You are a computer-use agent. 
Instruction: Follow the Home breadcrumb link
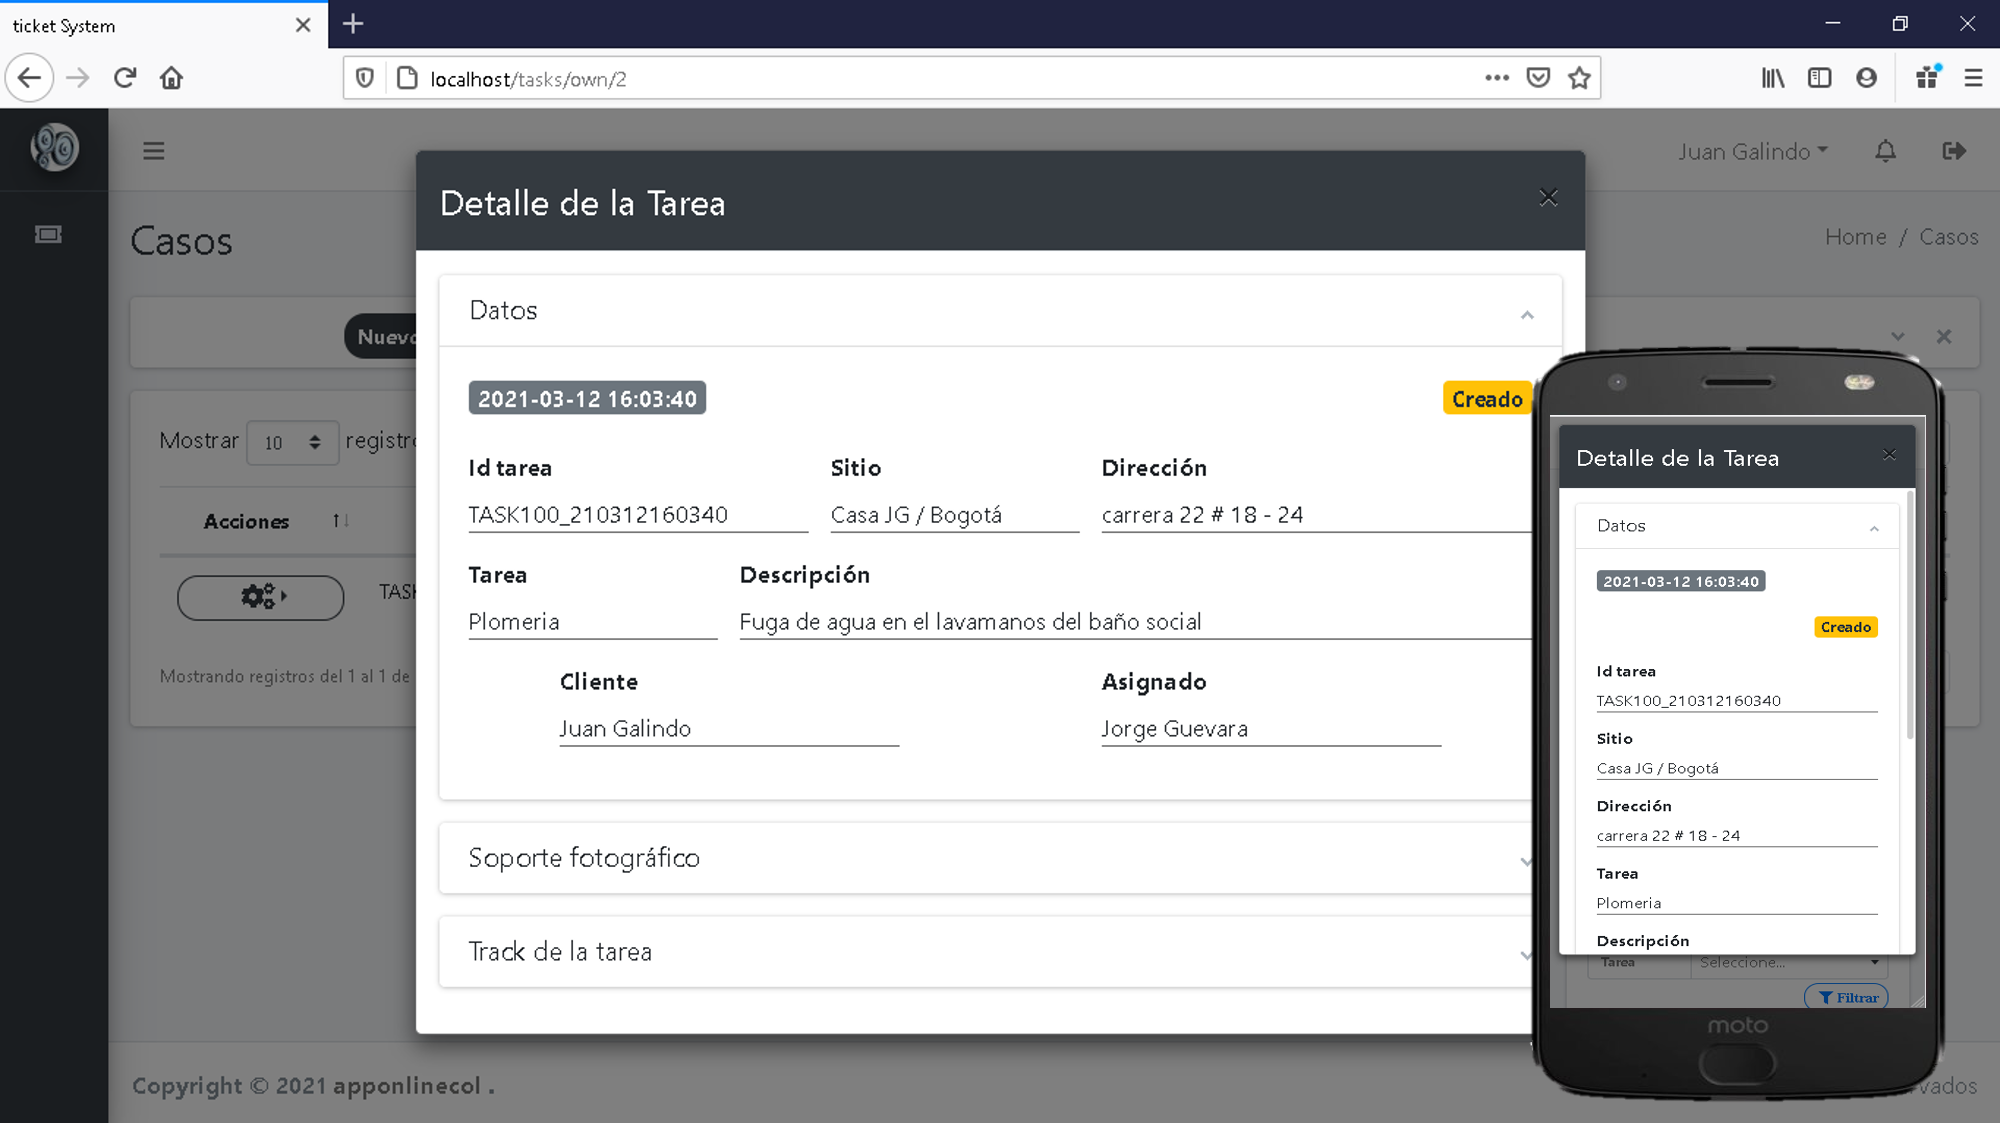(x=1855, y=237)
